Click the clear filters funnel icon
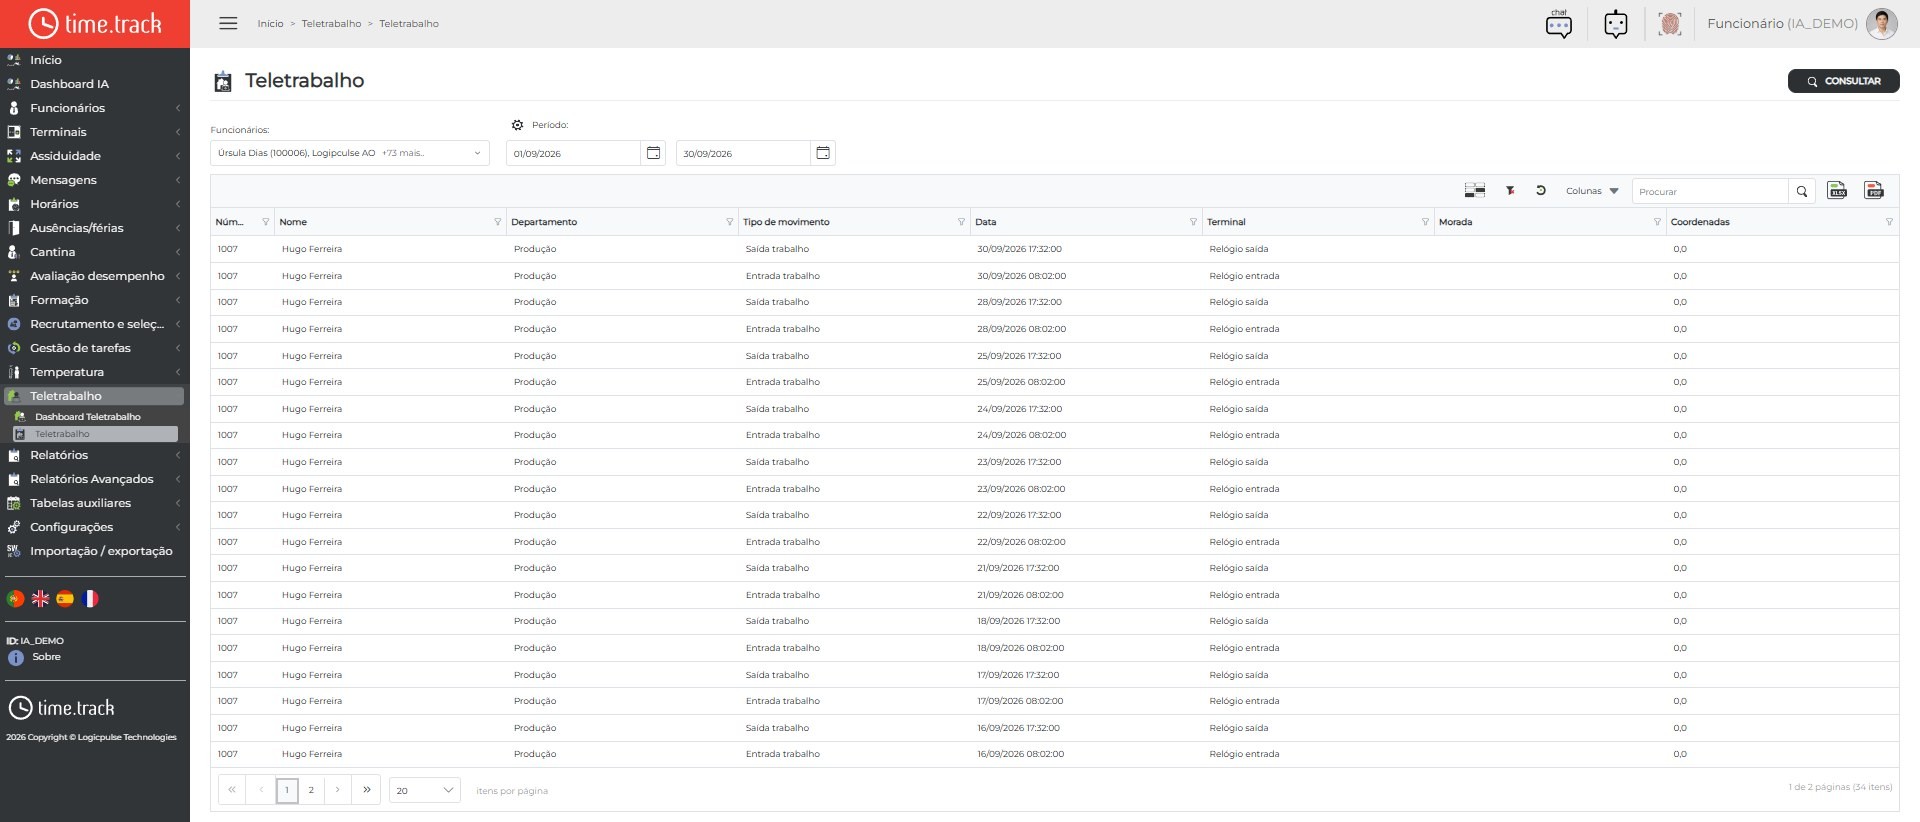Screen dimensions: 1920x822 coord(1510,191)
